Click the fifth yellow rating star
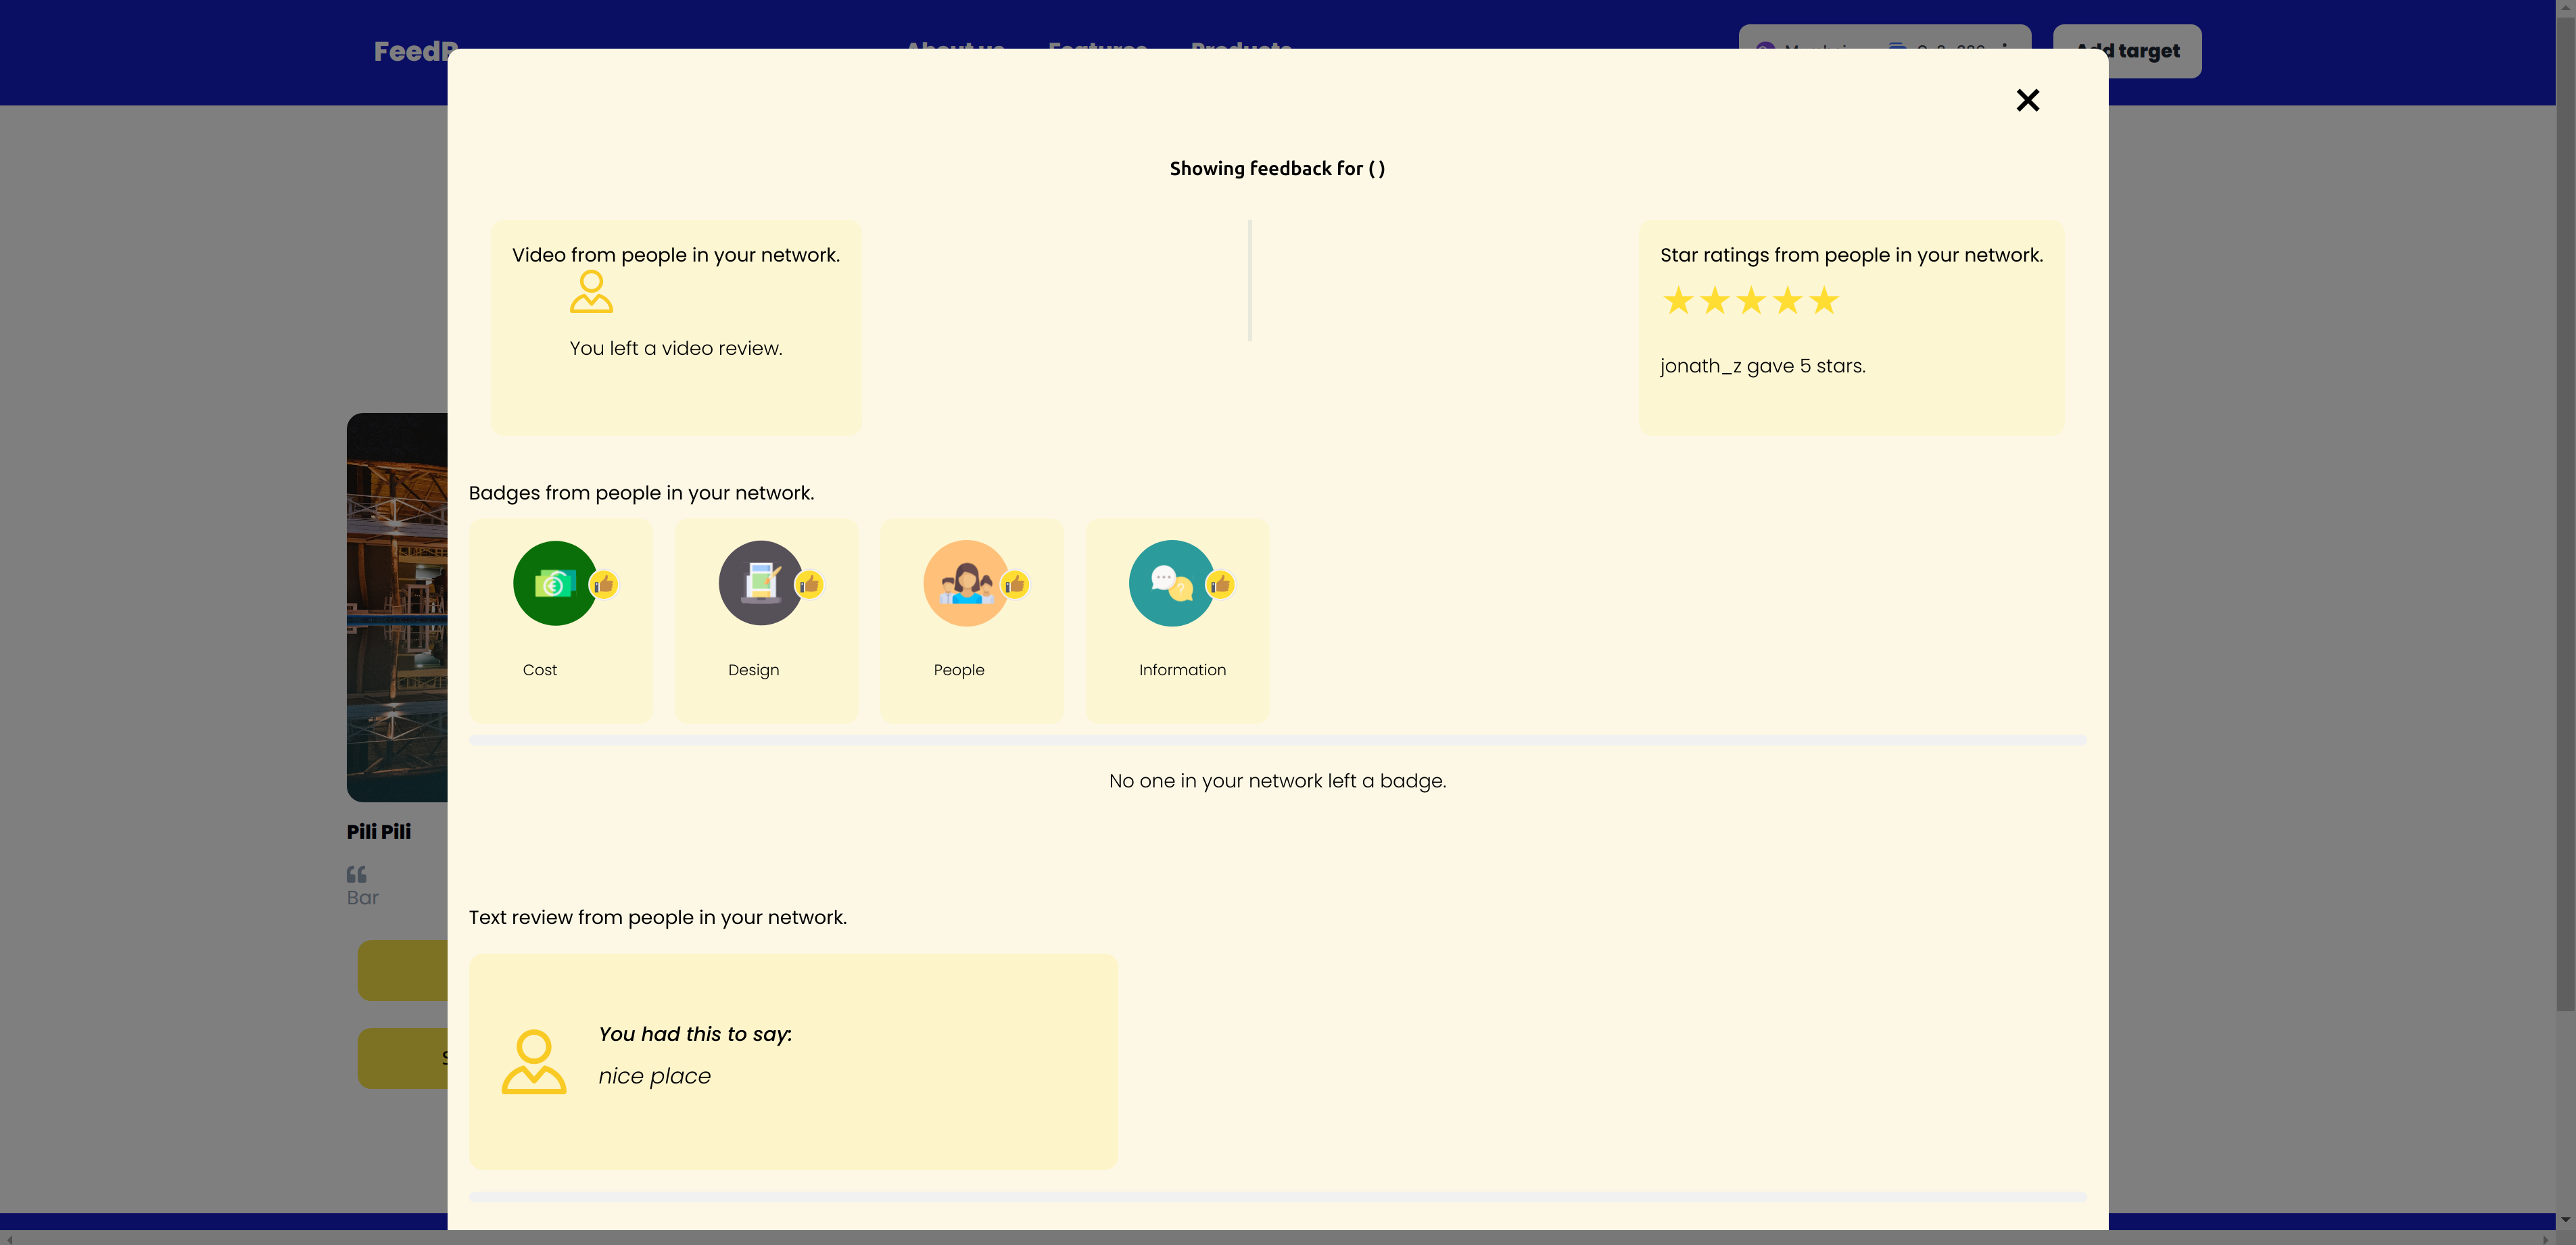This screenshot has width=2576, height=1245. click(x=1824, y=300)
